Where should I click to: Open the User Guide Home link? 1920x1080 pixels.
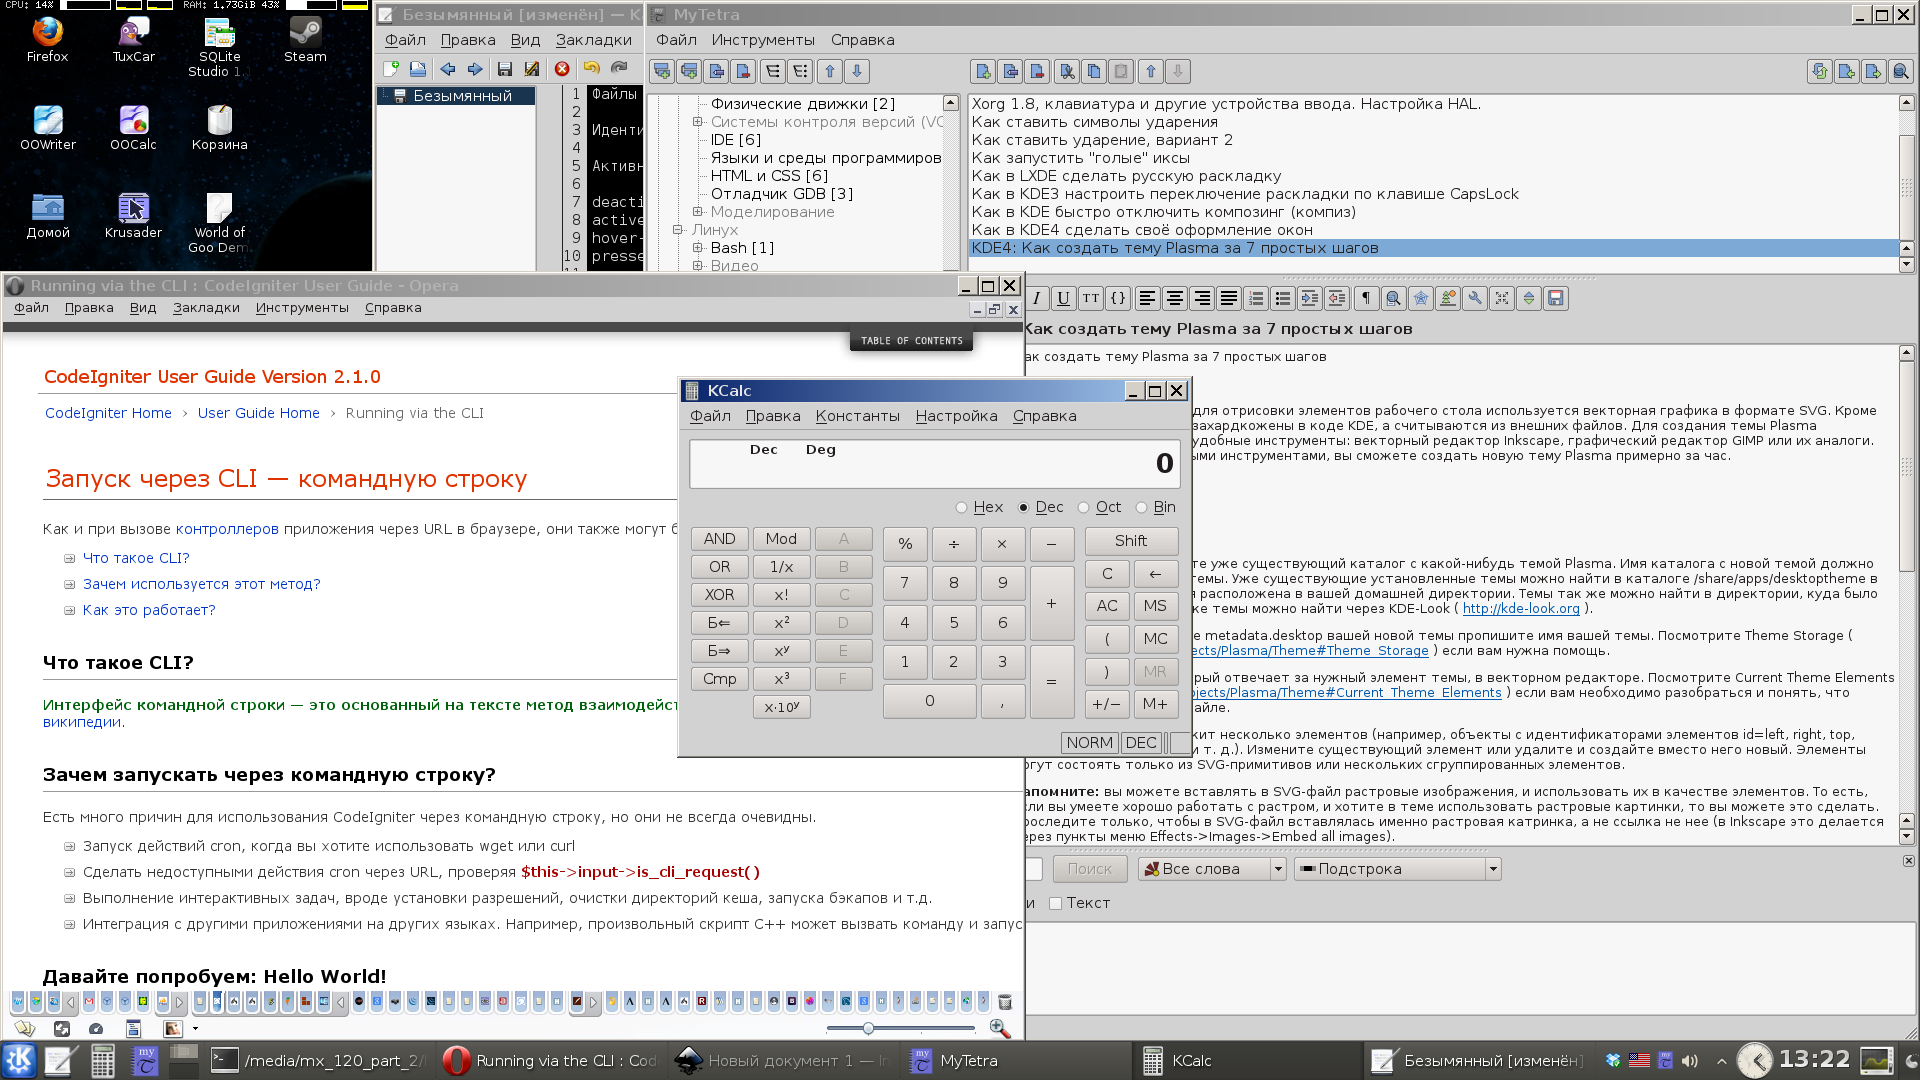[258, 413]
